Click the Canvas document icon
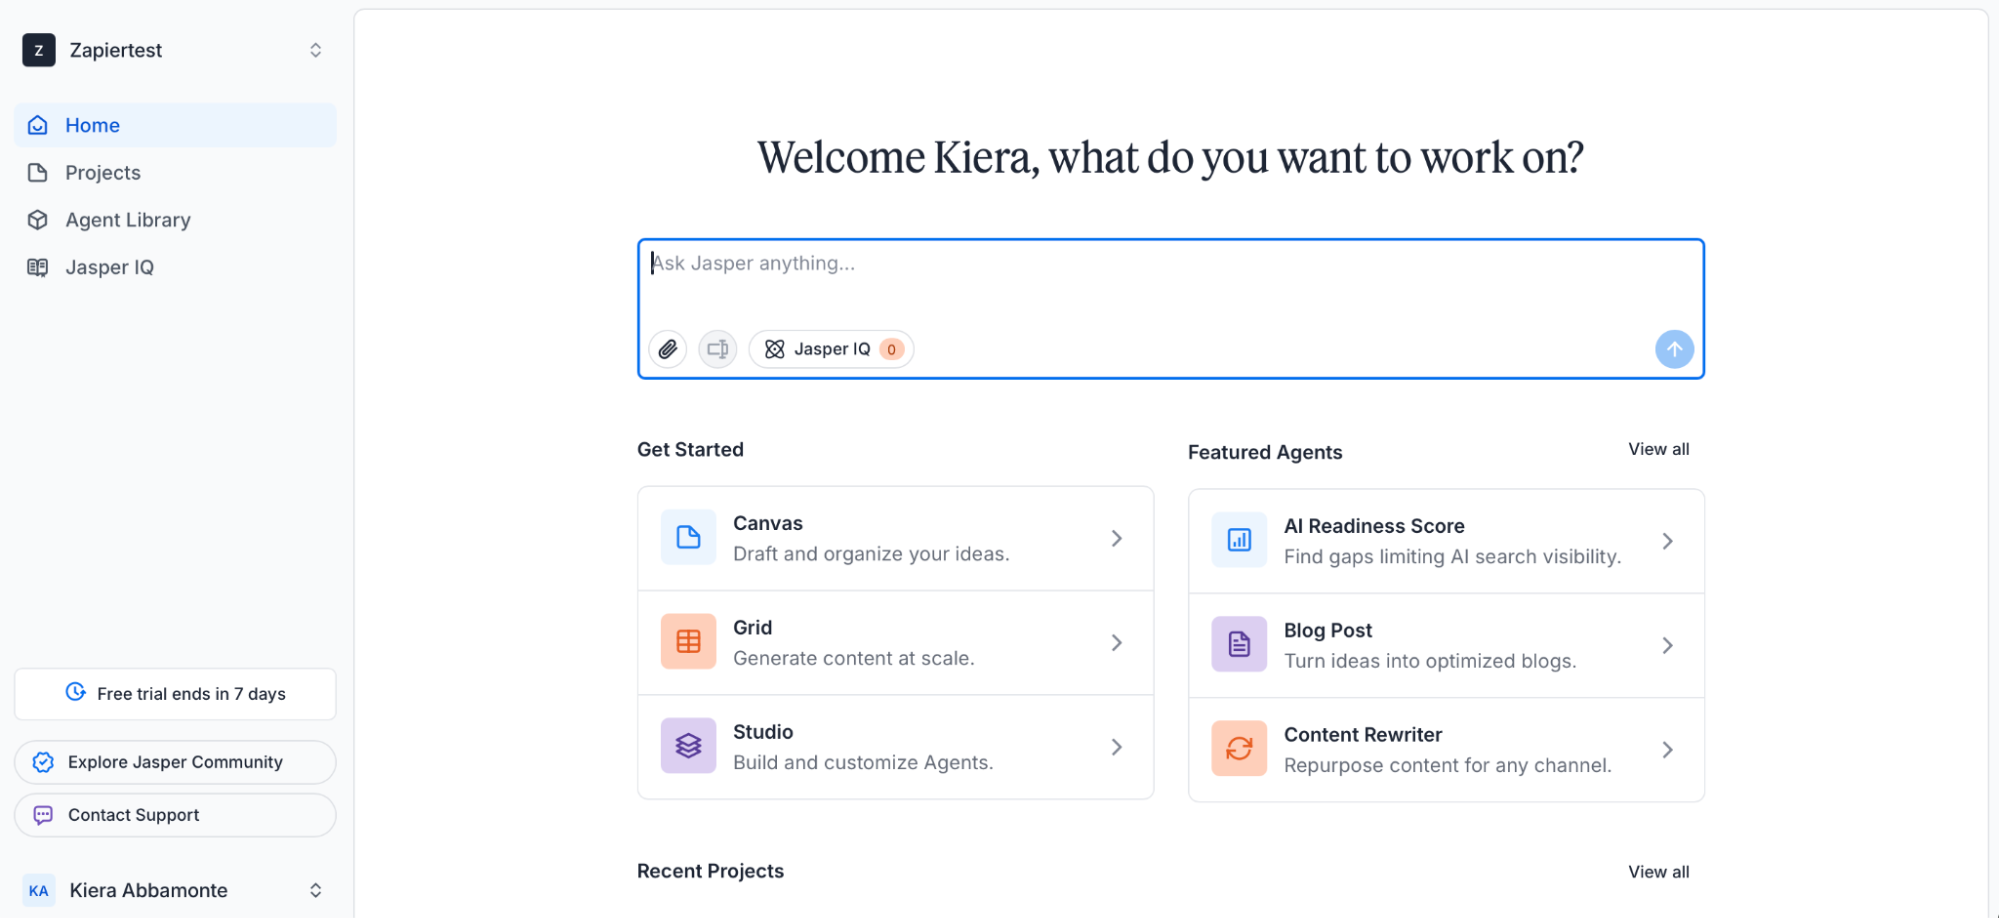 688,537
